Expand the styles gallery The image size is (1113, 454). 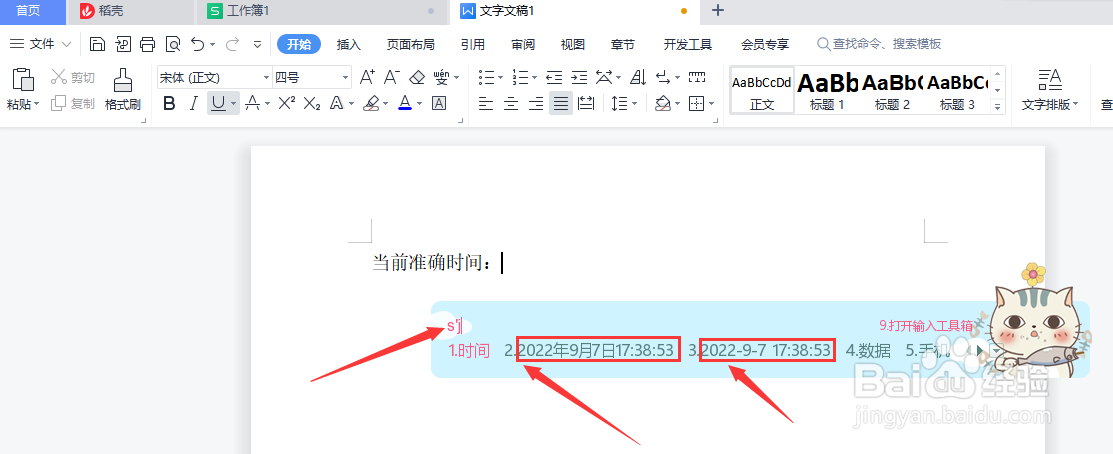point(998,107)
